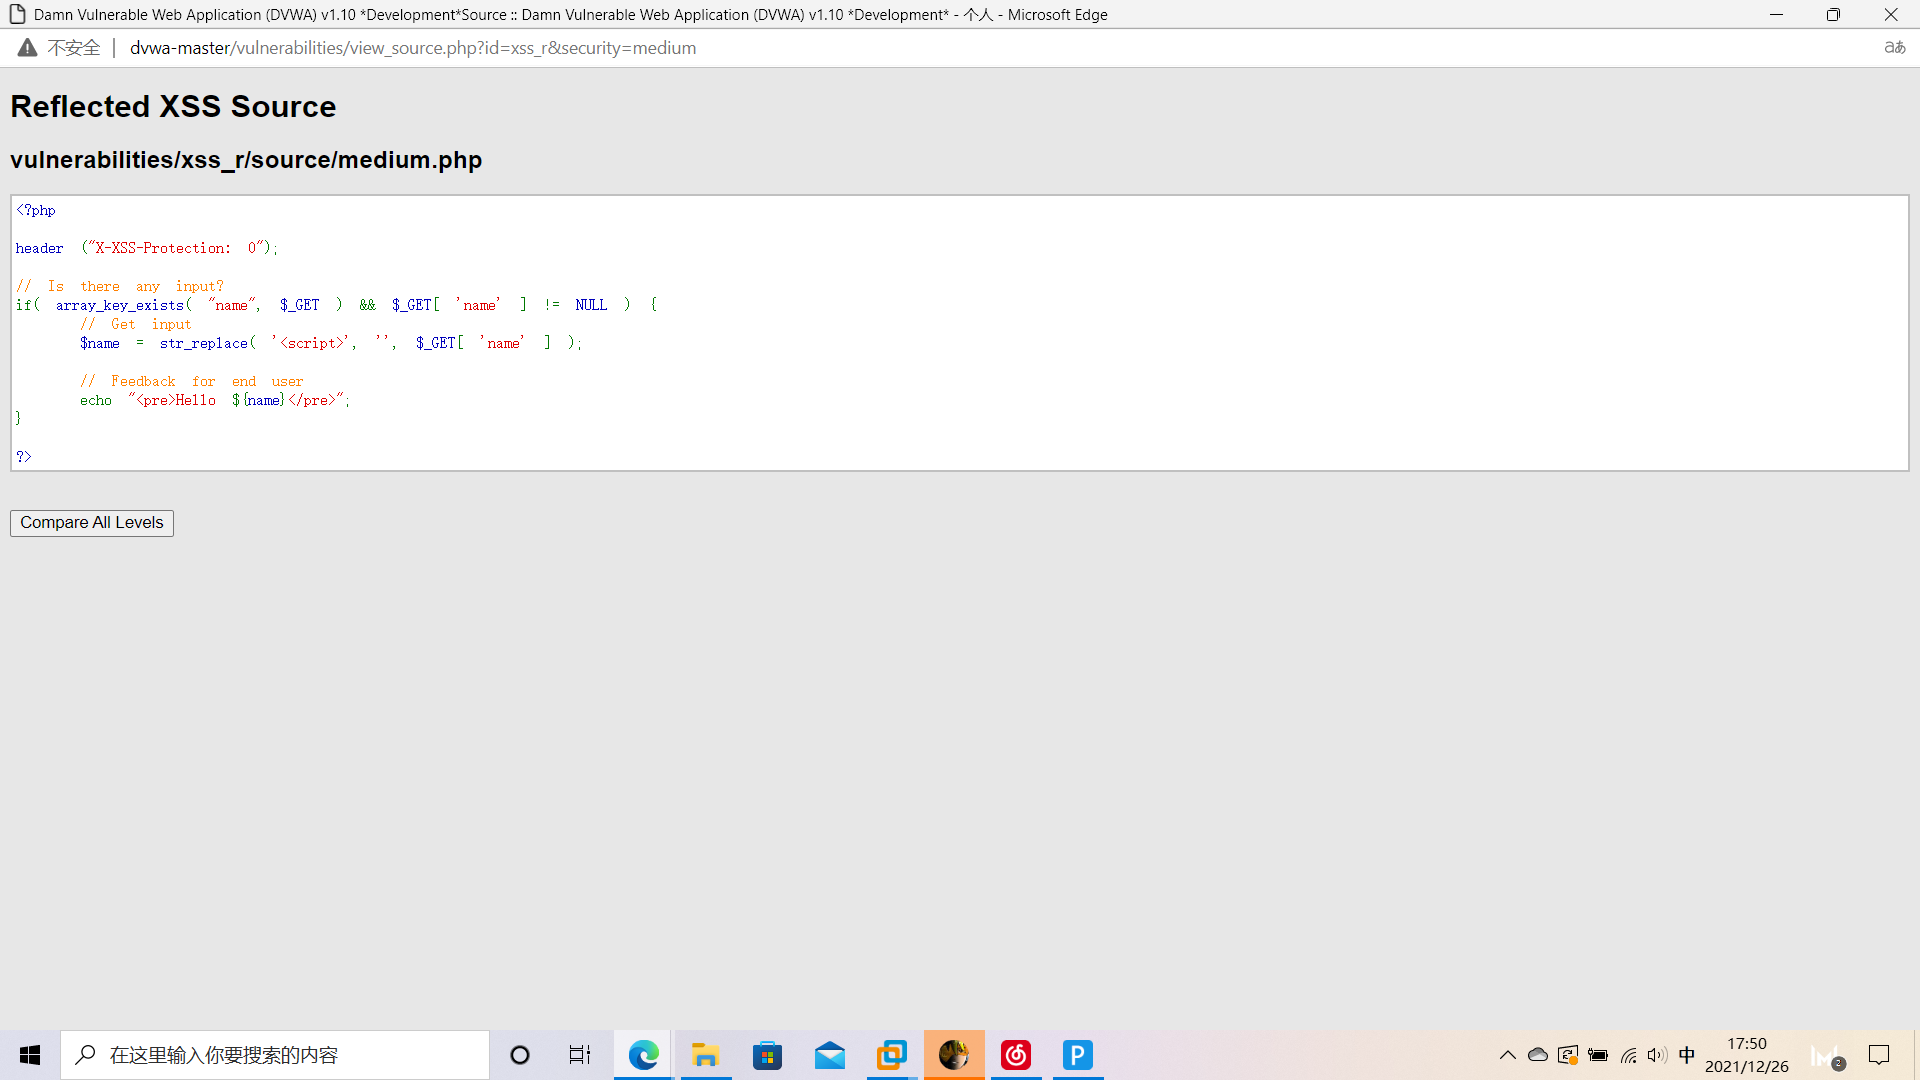Click the address bar URL text
The width and height of the screenshot is (1920, 1080).
(412, 48)
